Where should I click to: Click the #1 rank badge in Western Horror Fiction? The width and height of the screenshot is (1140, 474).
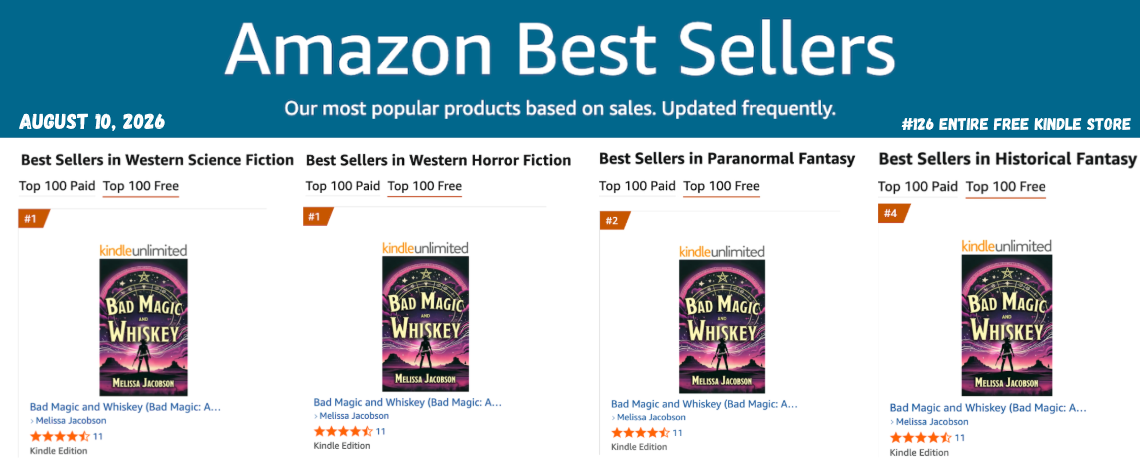(318, 217)
